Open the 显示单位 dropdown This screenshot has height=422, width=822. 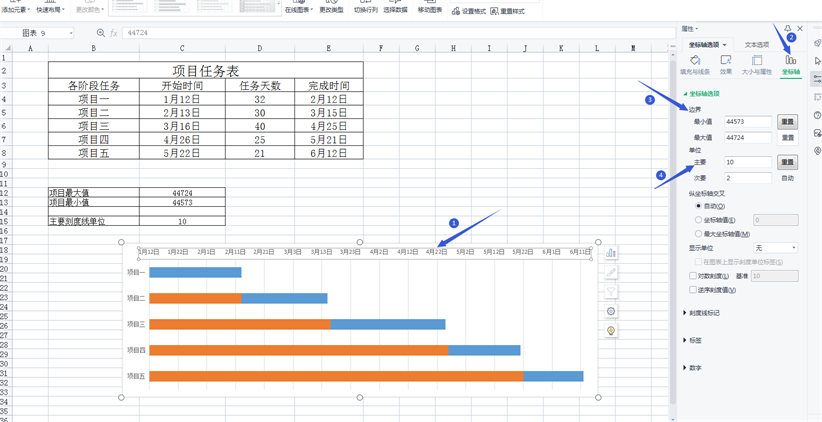775,248
